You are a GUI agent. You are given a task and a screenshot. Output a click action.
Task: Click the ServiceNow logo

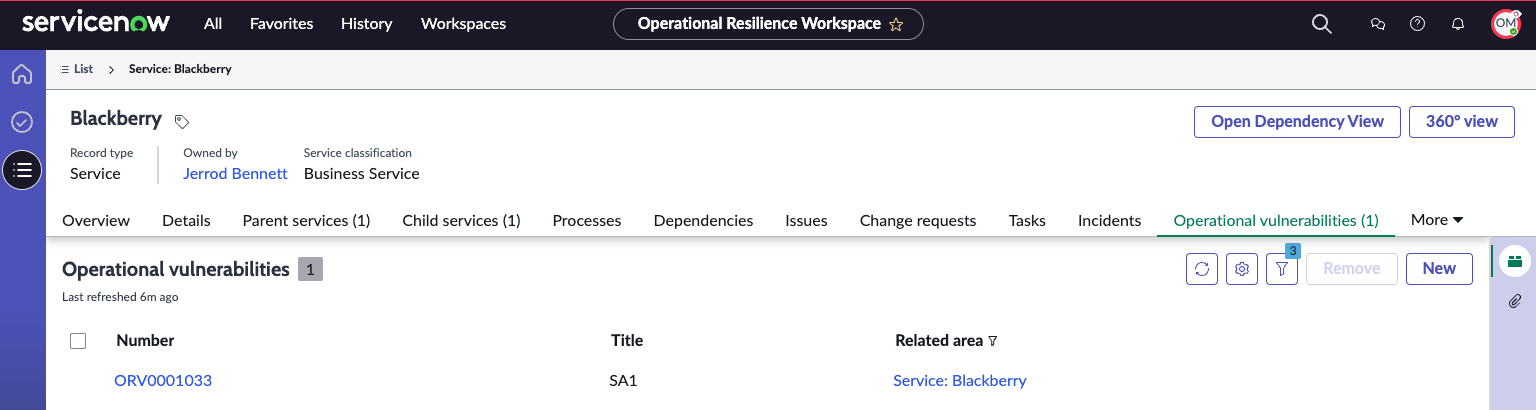point(96,23)
